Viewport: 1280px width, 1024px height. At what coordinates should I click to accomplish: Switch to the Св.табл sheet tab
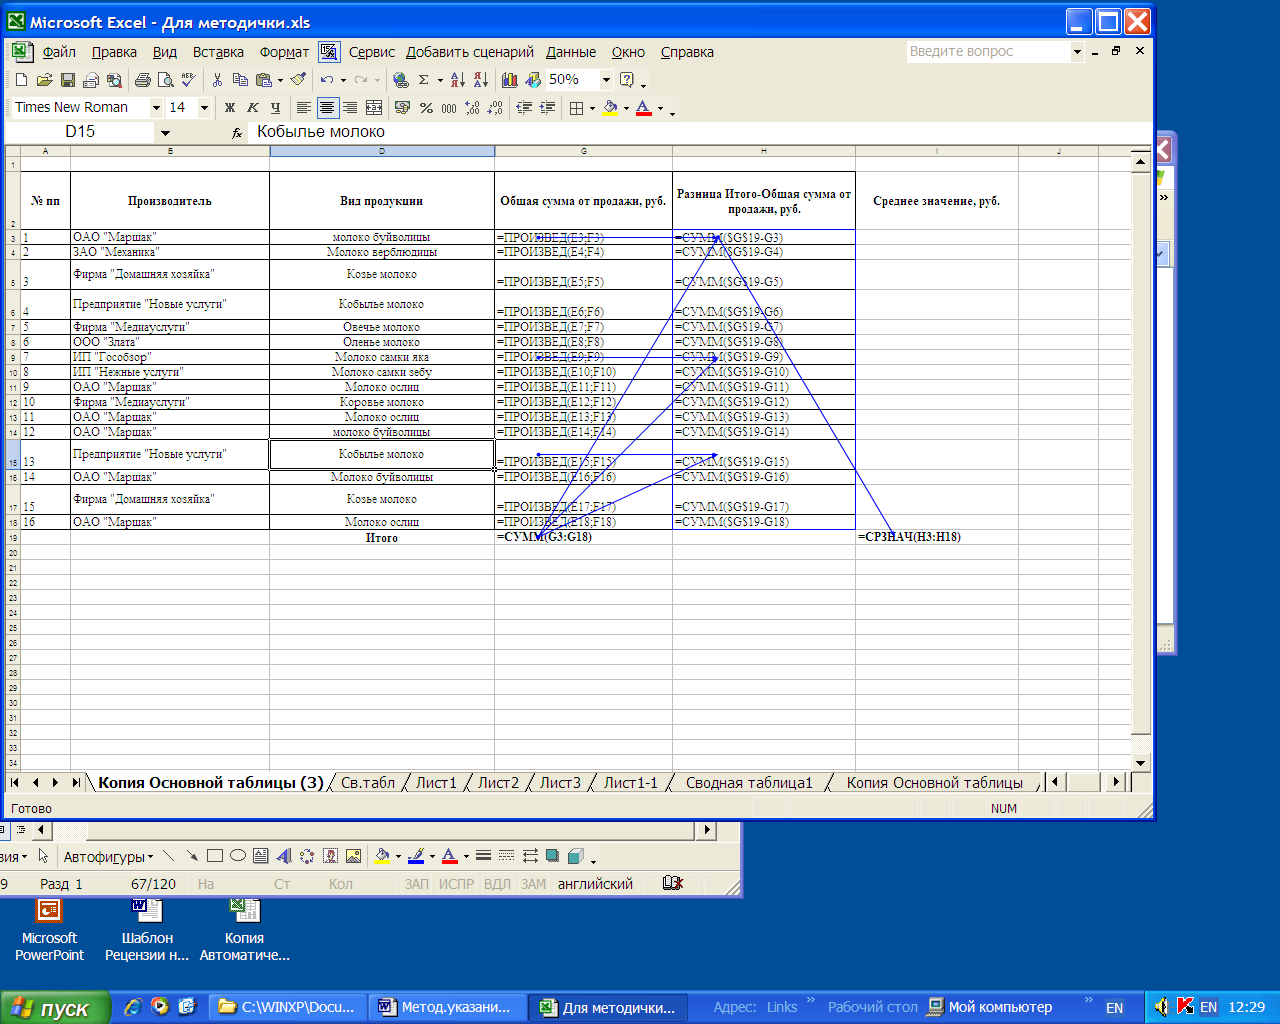tap(368, 783)
